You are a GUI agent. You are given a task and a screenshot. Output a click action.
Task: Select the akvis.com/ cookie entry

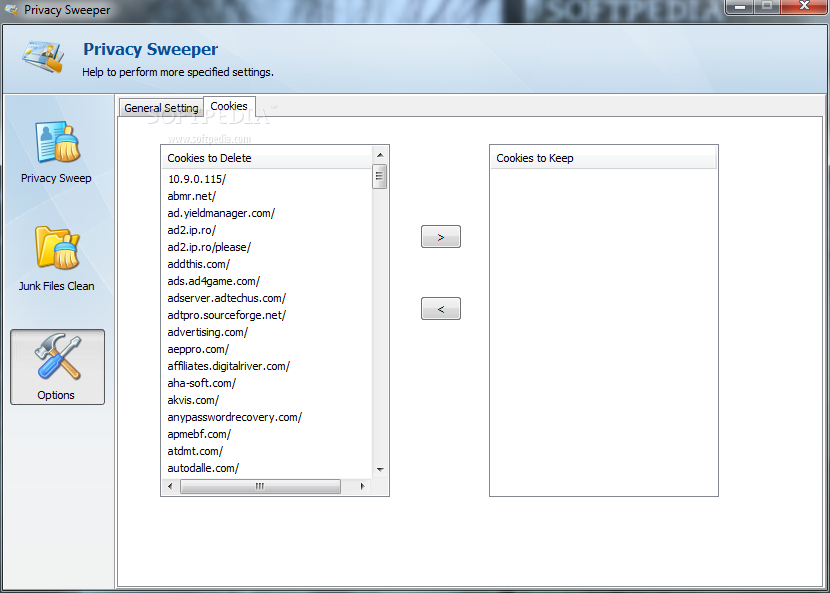pos(193,400)
